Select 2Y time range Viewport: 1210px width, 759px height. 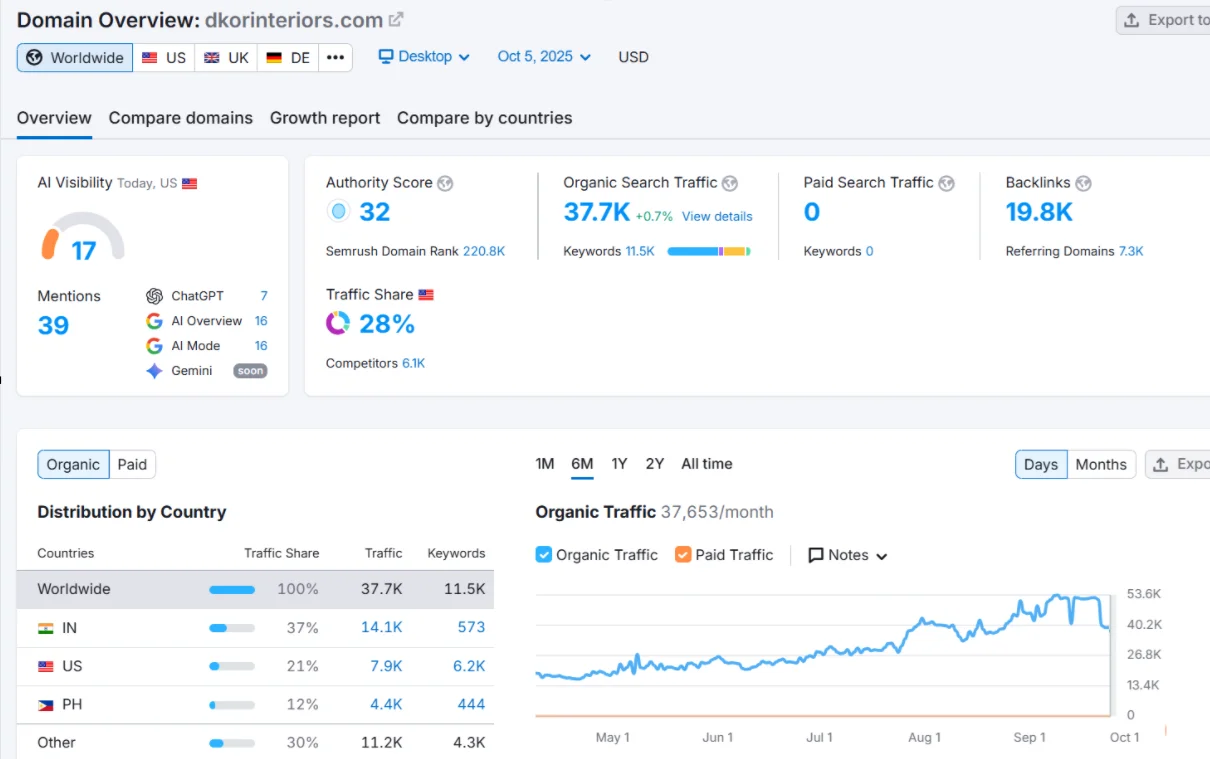point(655,464)
